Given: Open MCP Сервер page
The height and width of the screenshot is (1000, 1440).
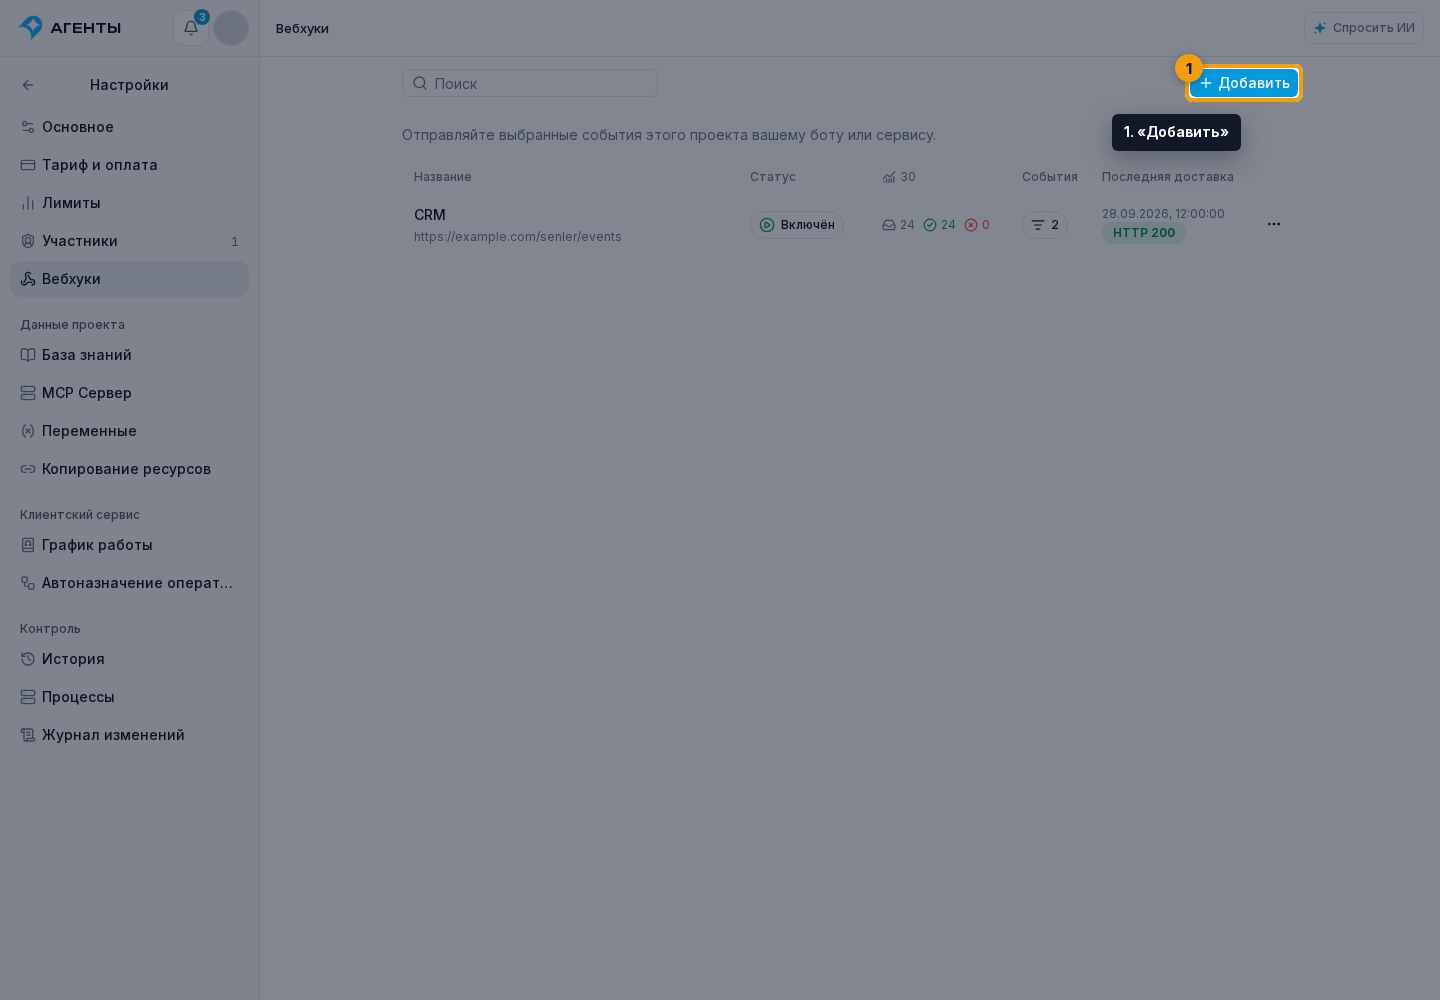Looking at the screenshot, I should [x=129, y=393].
